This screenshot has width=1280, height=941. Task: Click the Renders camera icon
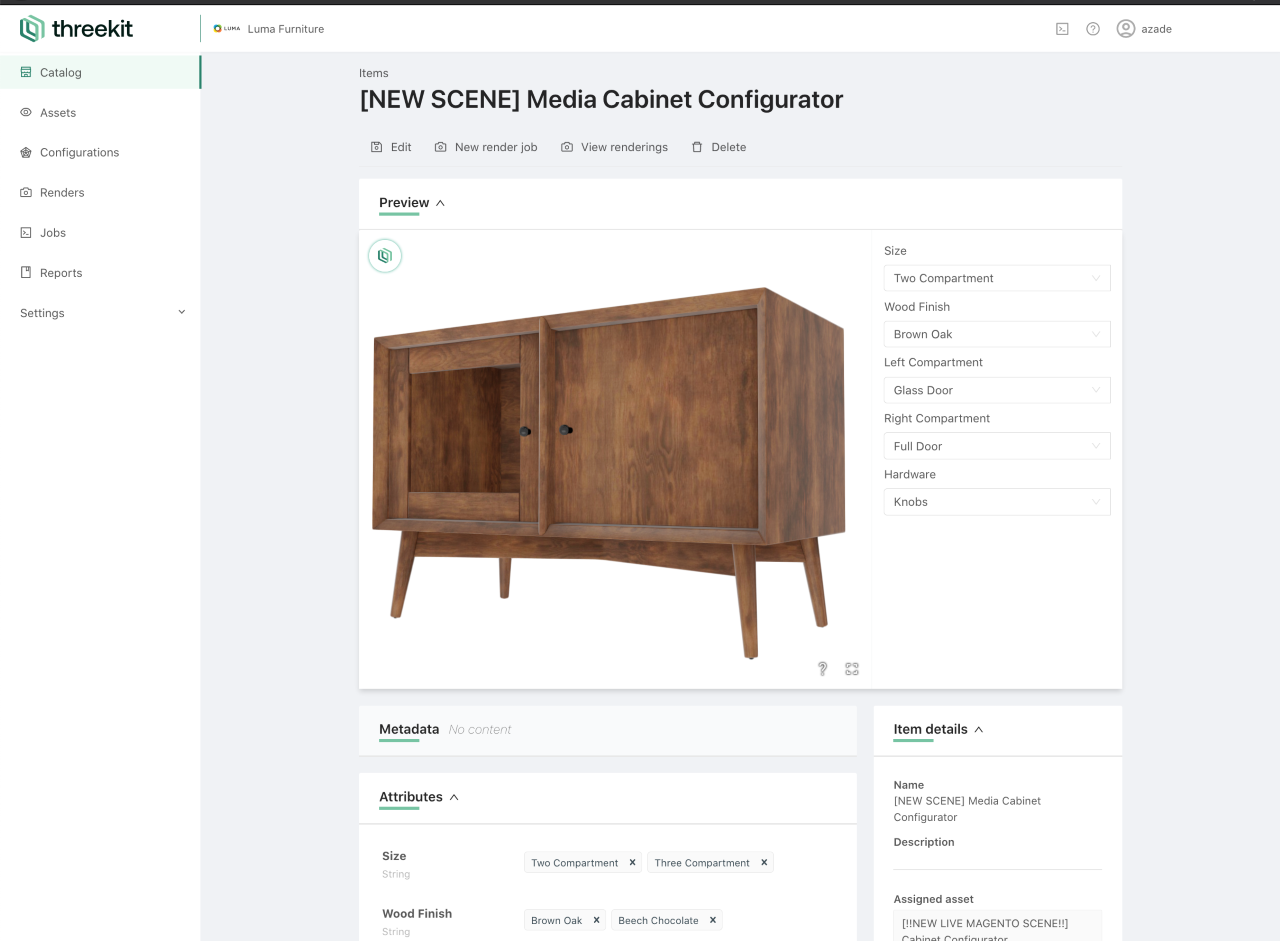26,192
